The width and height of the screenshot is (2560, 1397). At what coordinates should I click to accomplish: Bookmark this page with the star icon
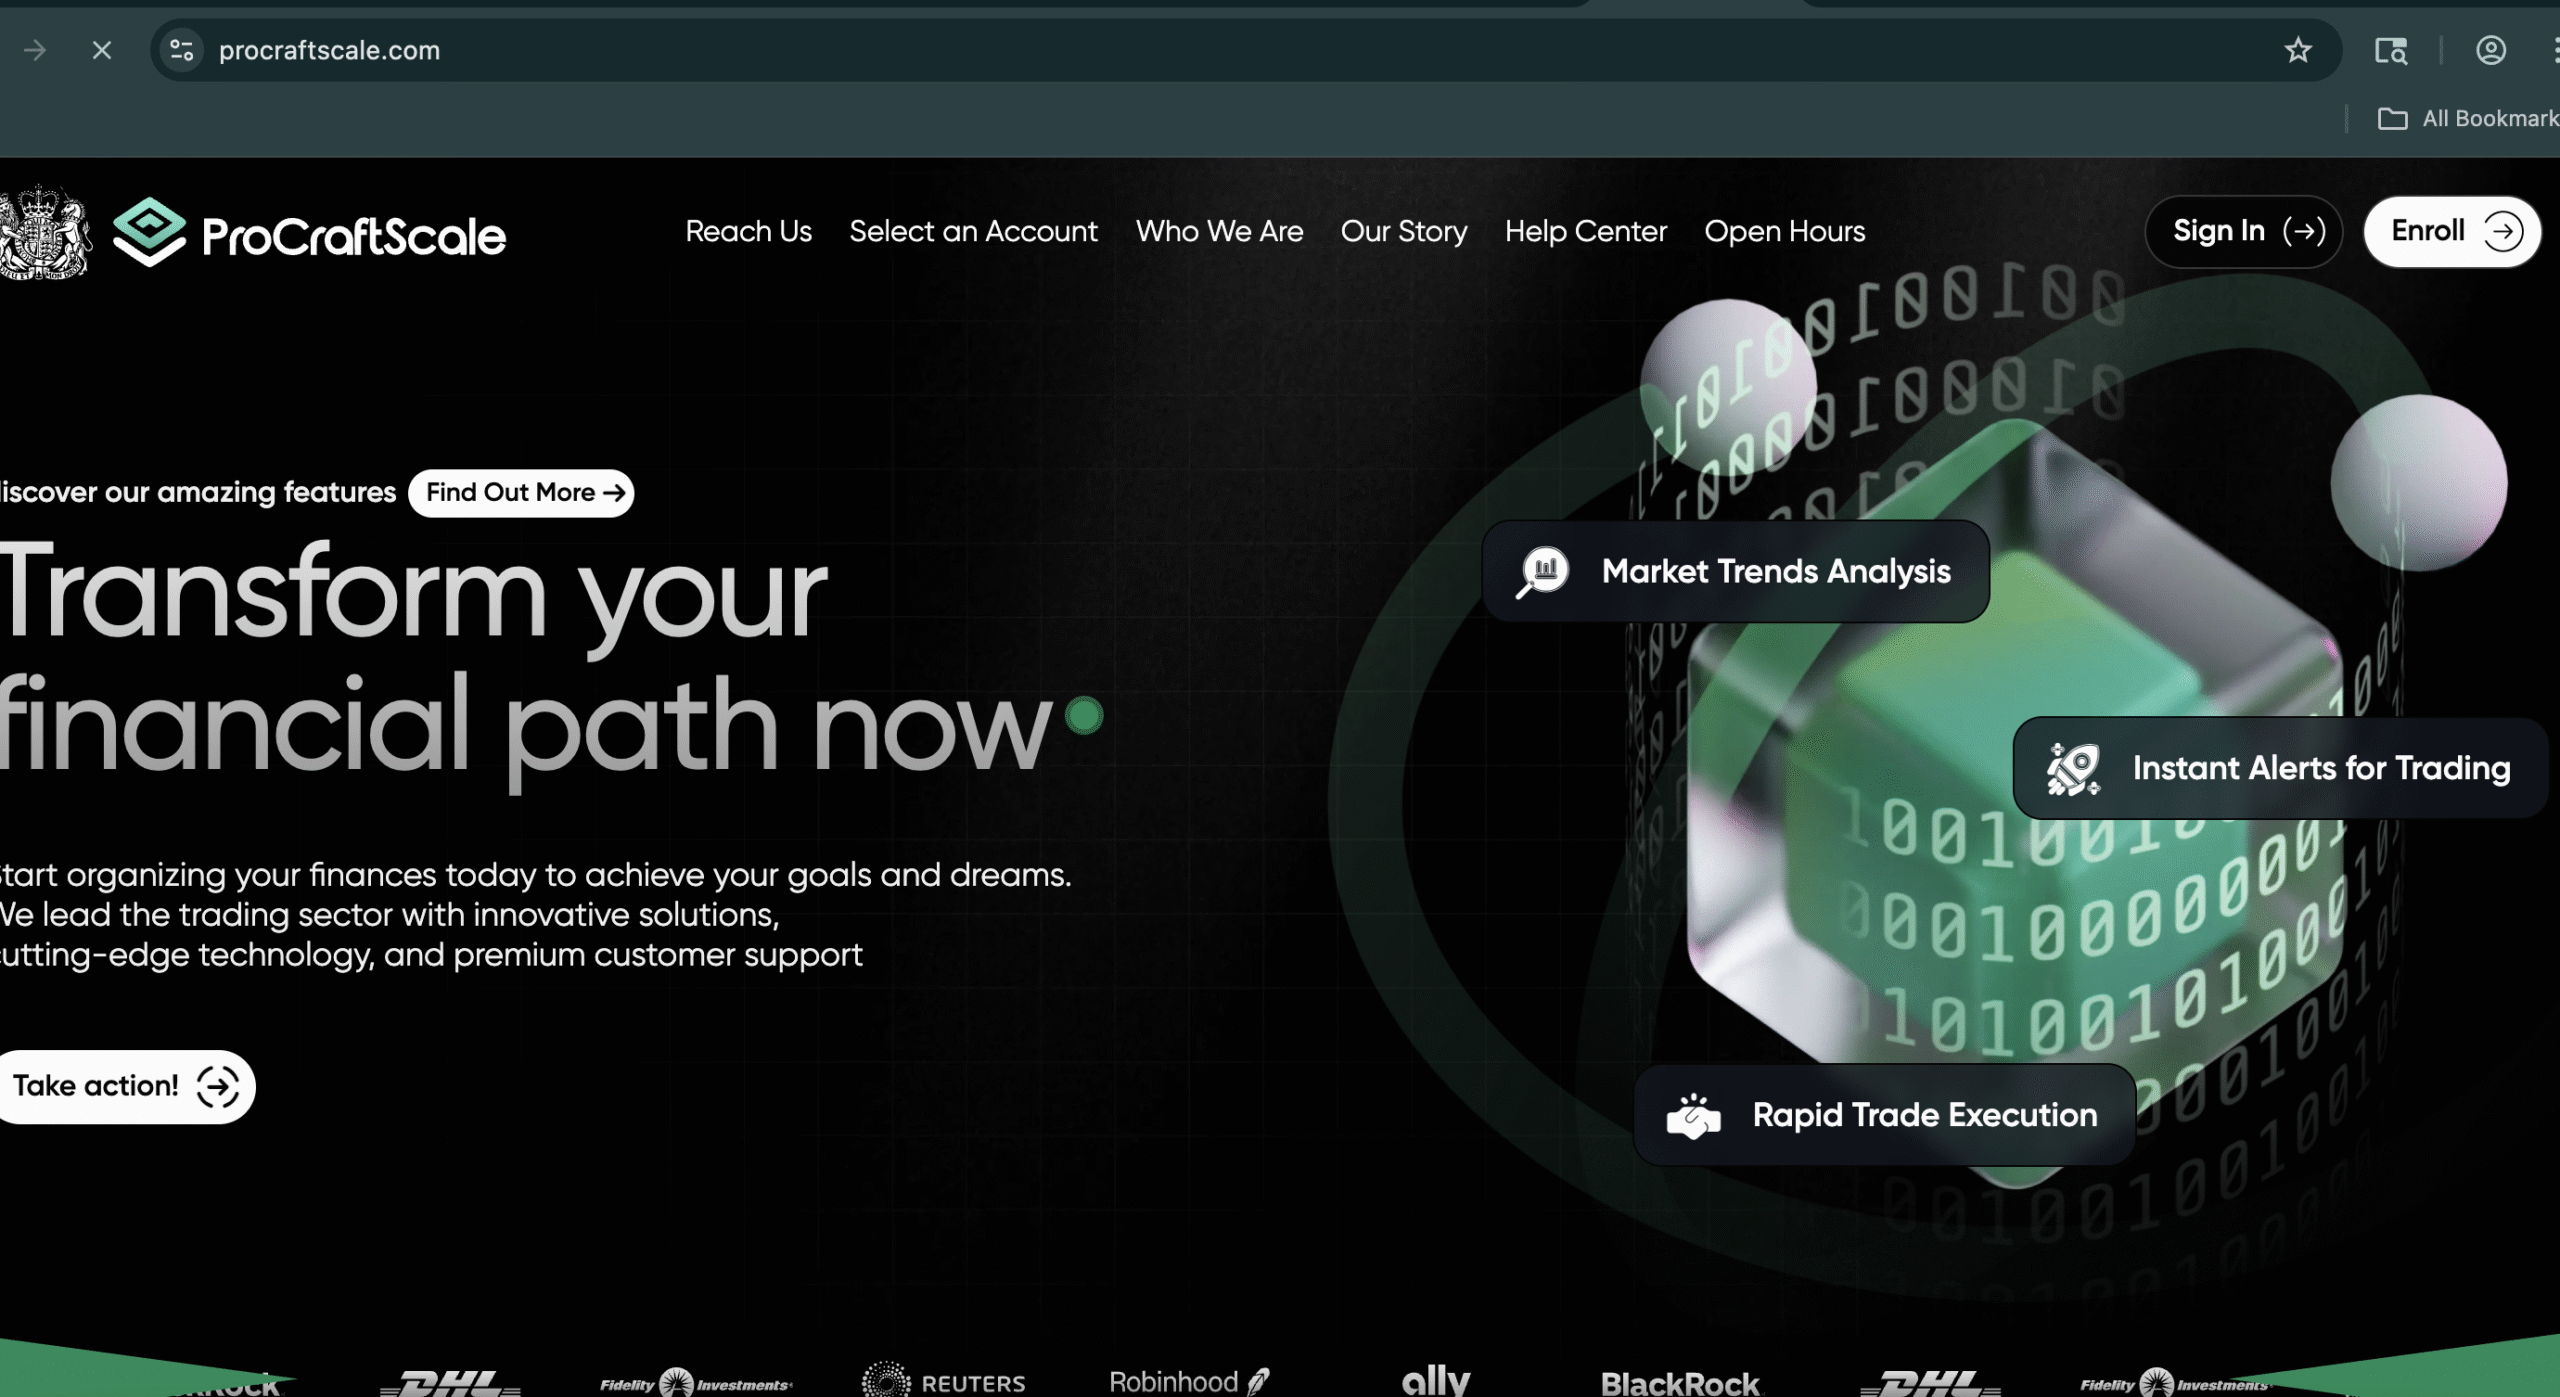click(x=2297, y=50)
